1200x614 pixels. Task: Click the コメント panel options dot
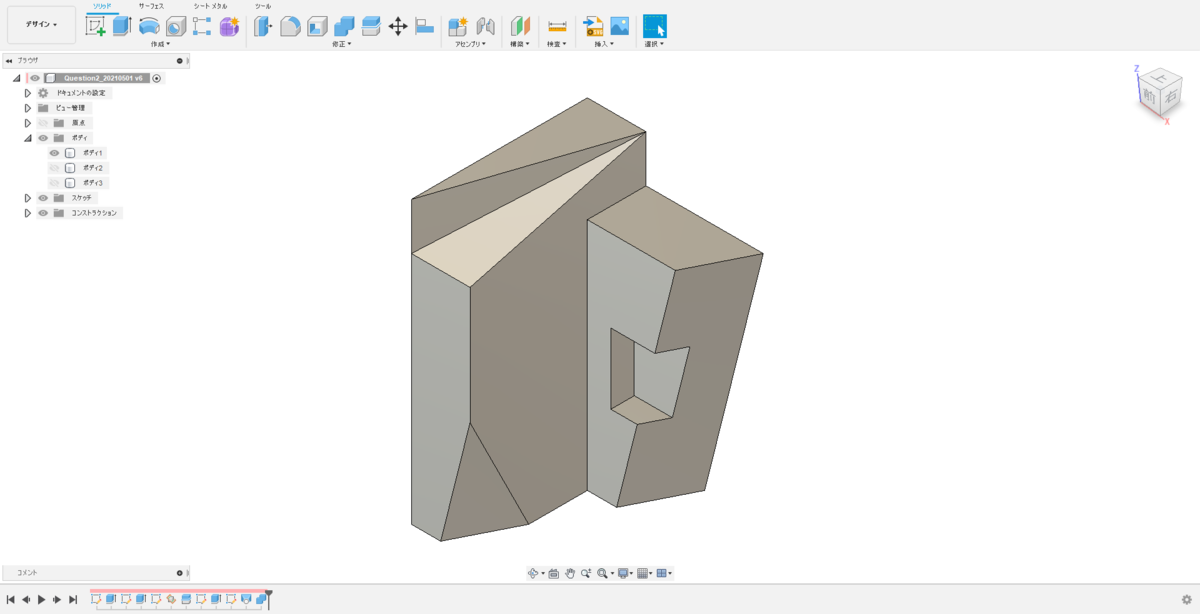[180, 573]
